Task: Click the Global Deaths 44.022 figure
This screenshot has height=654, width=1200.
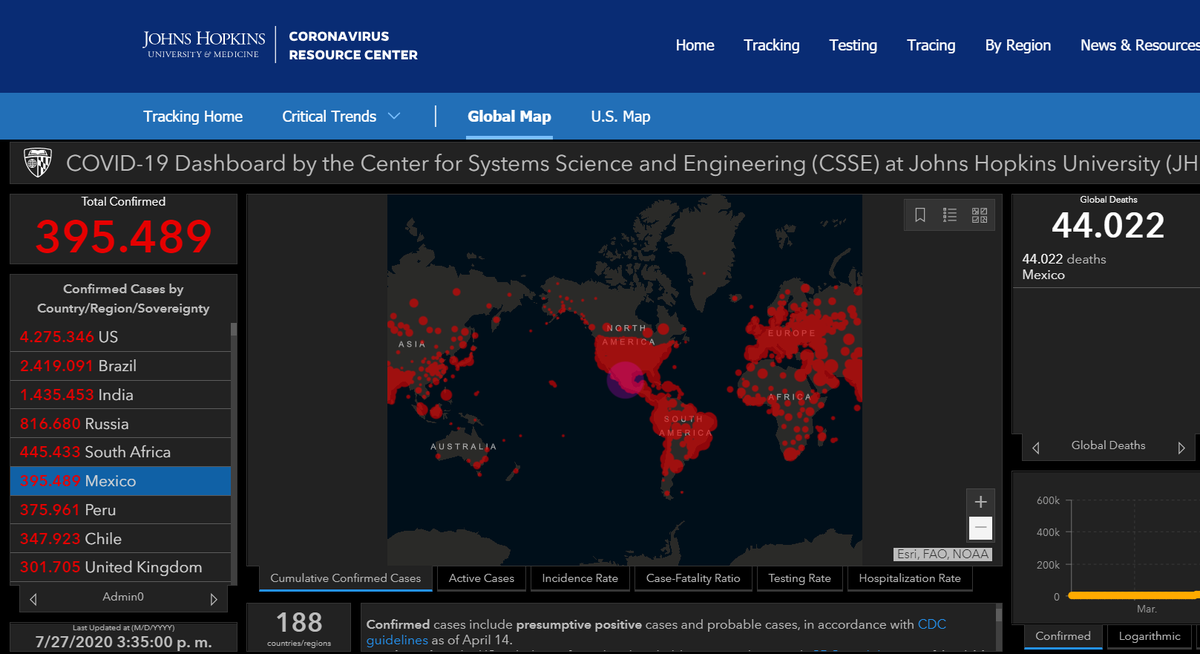Action: 1108,226
